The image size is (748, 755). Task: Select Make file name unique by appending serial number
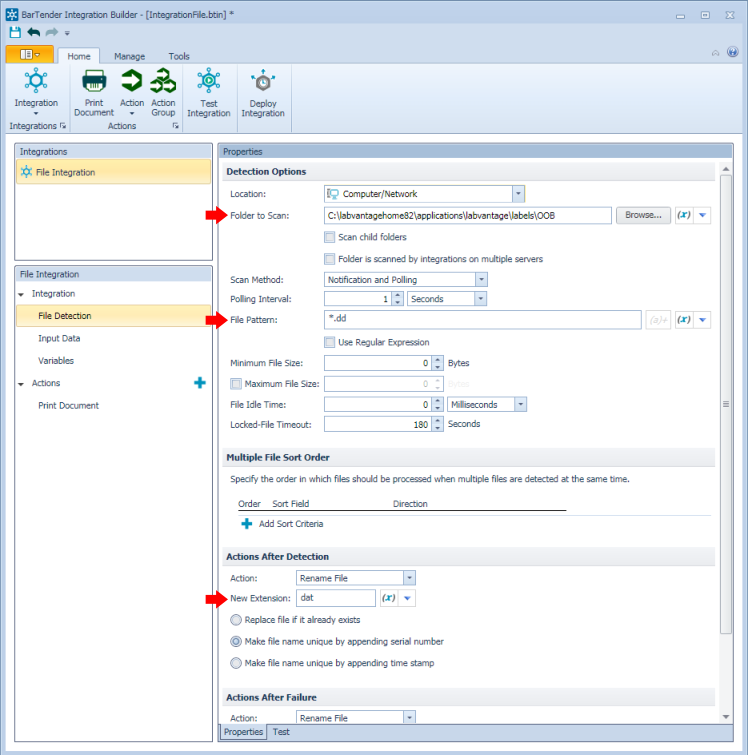236,641
